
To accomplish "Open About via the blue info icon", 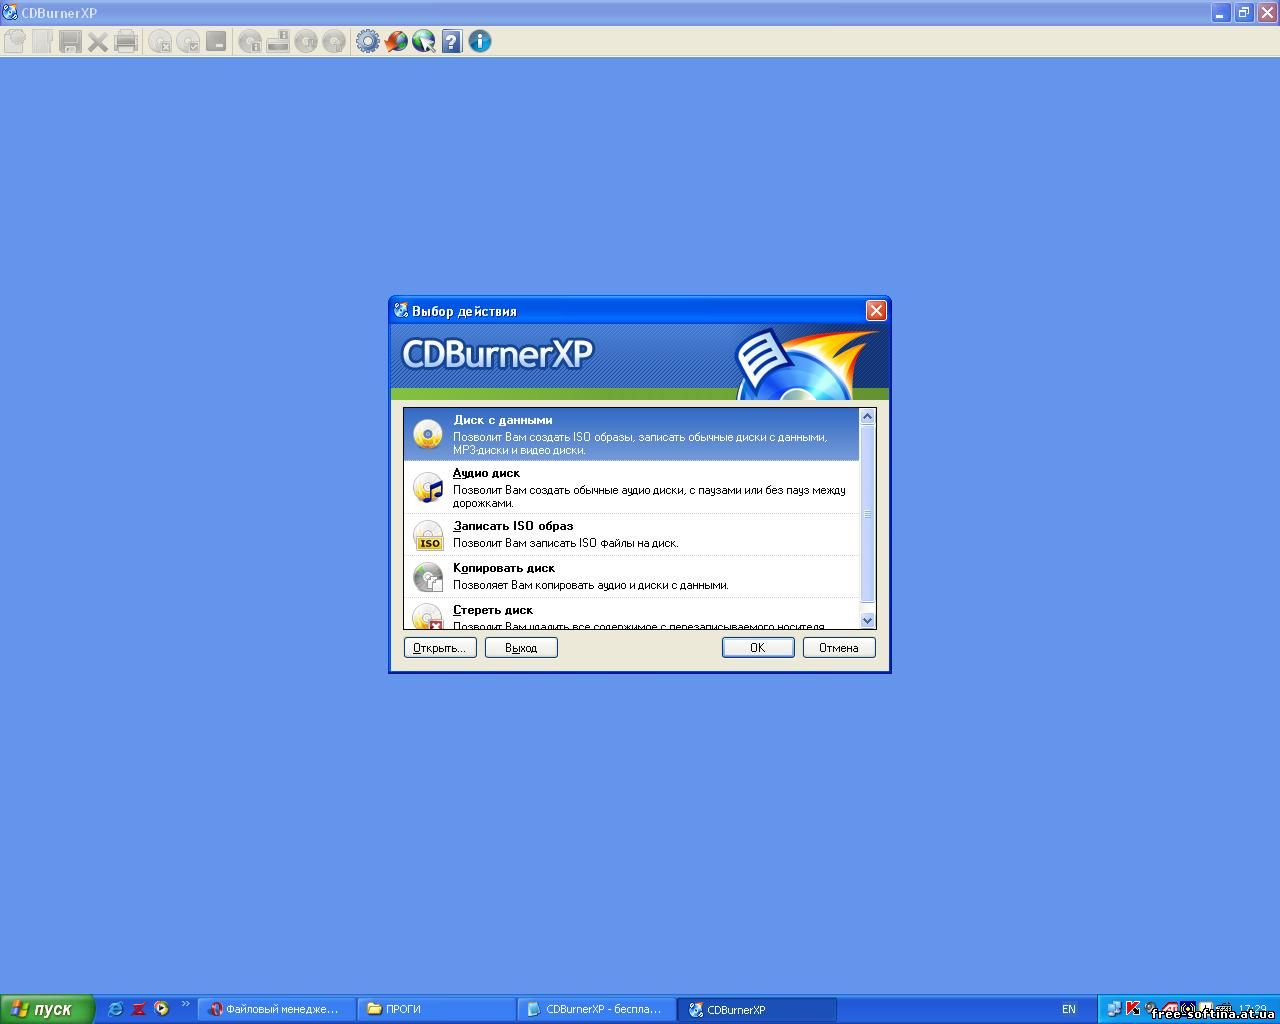I will [x=480, y=41].
